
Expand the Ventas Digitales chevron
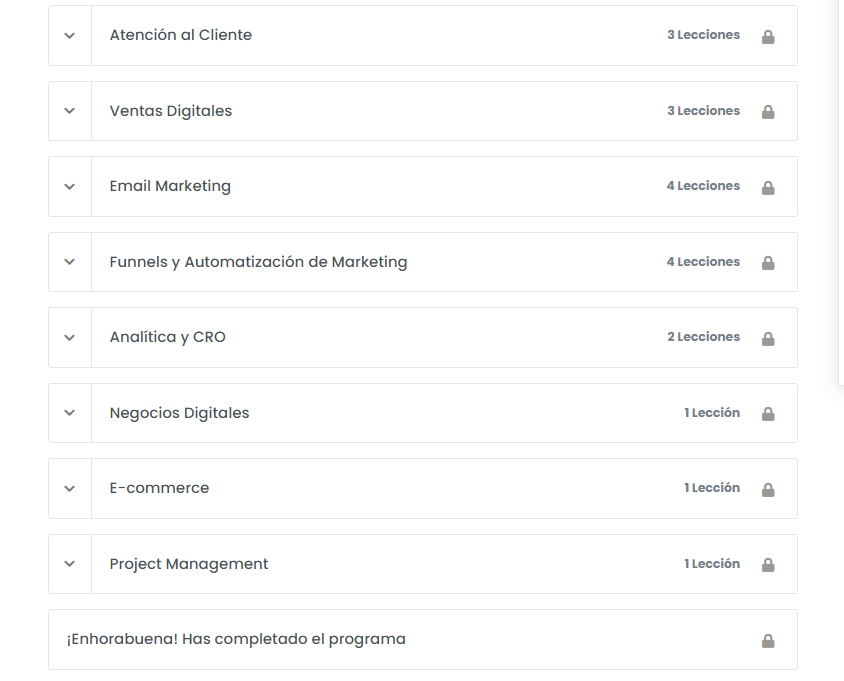pos(69,111)
